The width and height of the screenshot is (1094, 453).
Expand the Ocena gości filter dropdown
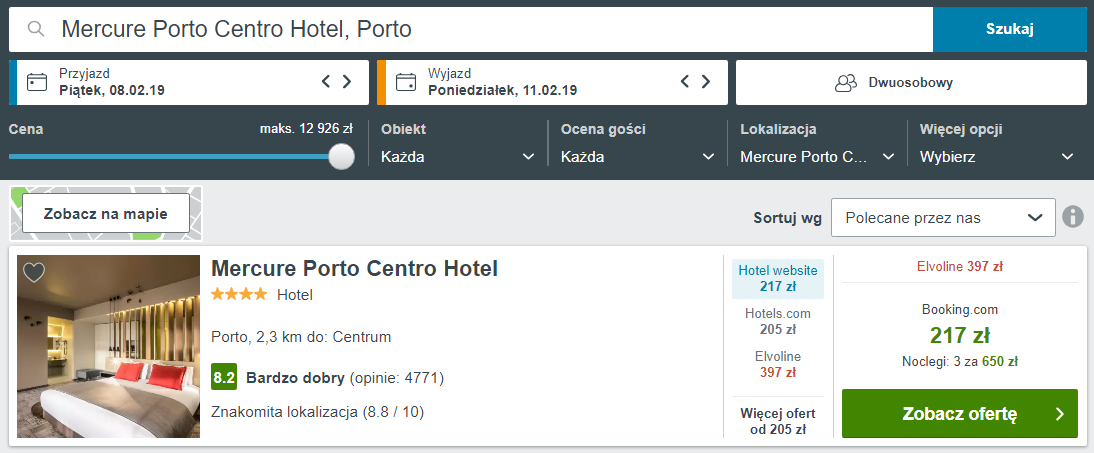tap(637, 157)
